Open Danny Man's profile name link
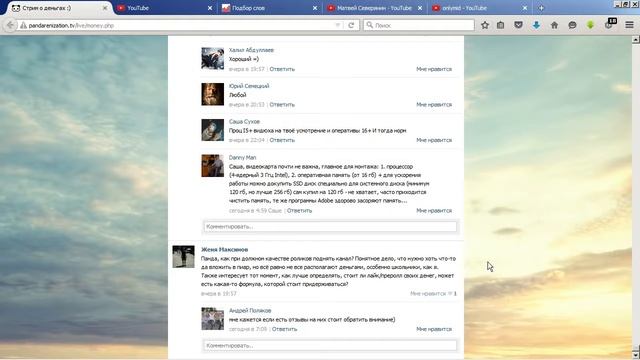 [242, 158]
